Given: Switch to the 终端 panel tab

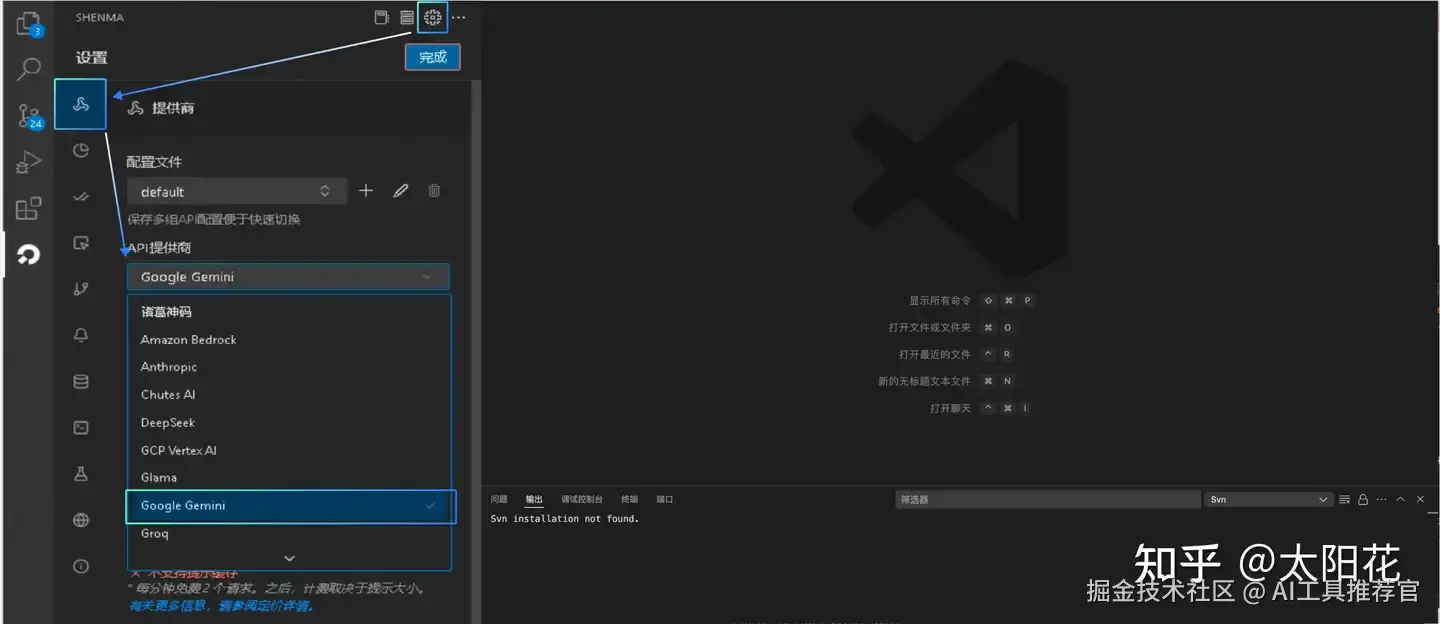Looking at the screenshot, I should tap(629, 499).
